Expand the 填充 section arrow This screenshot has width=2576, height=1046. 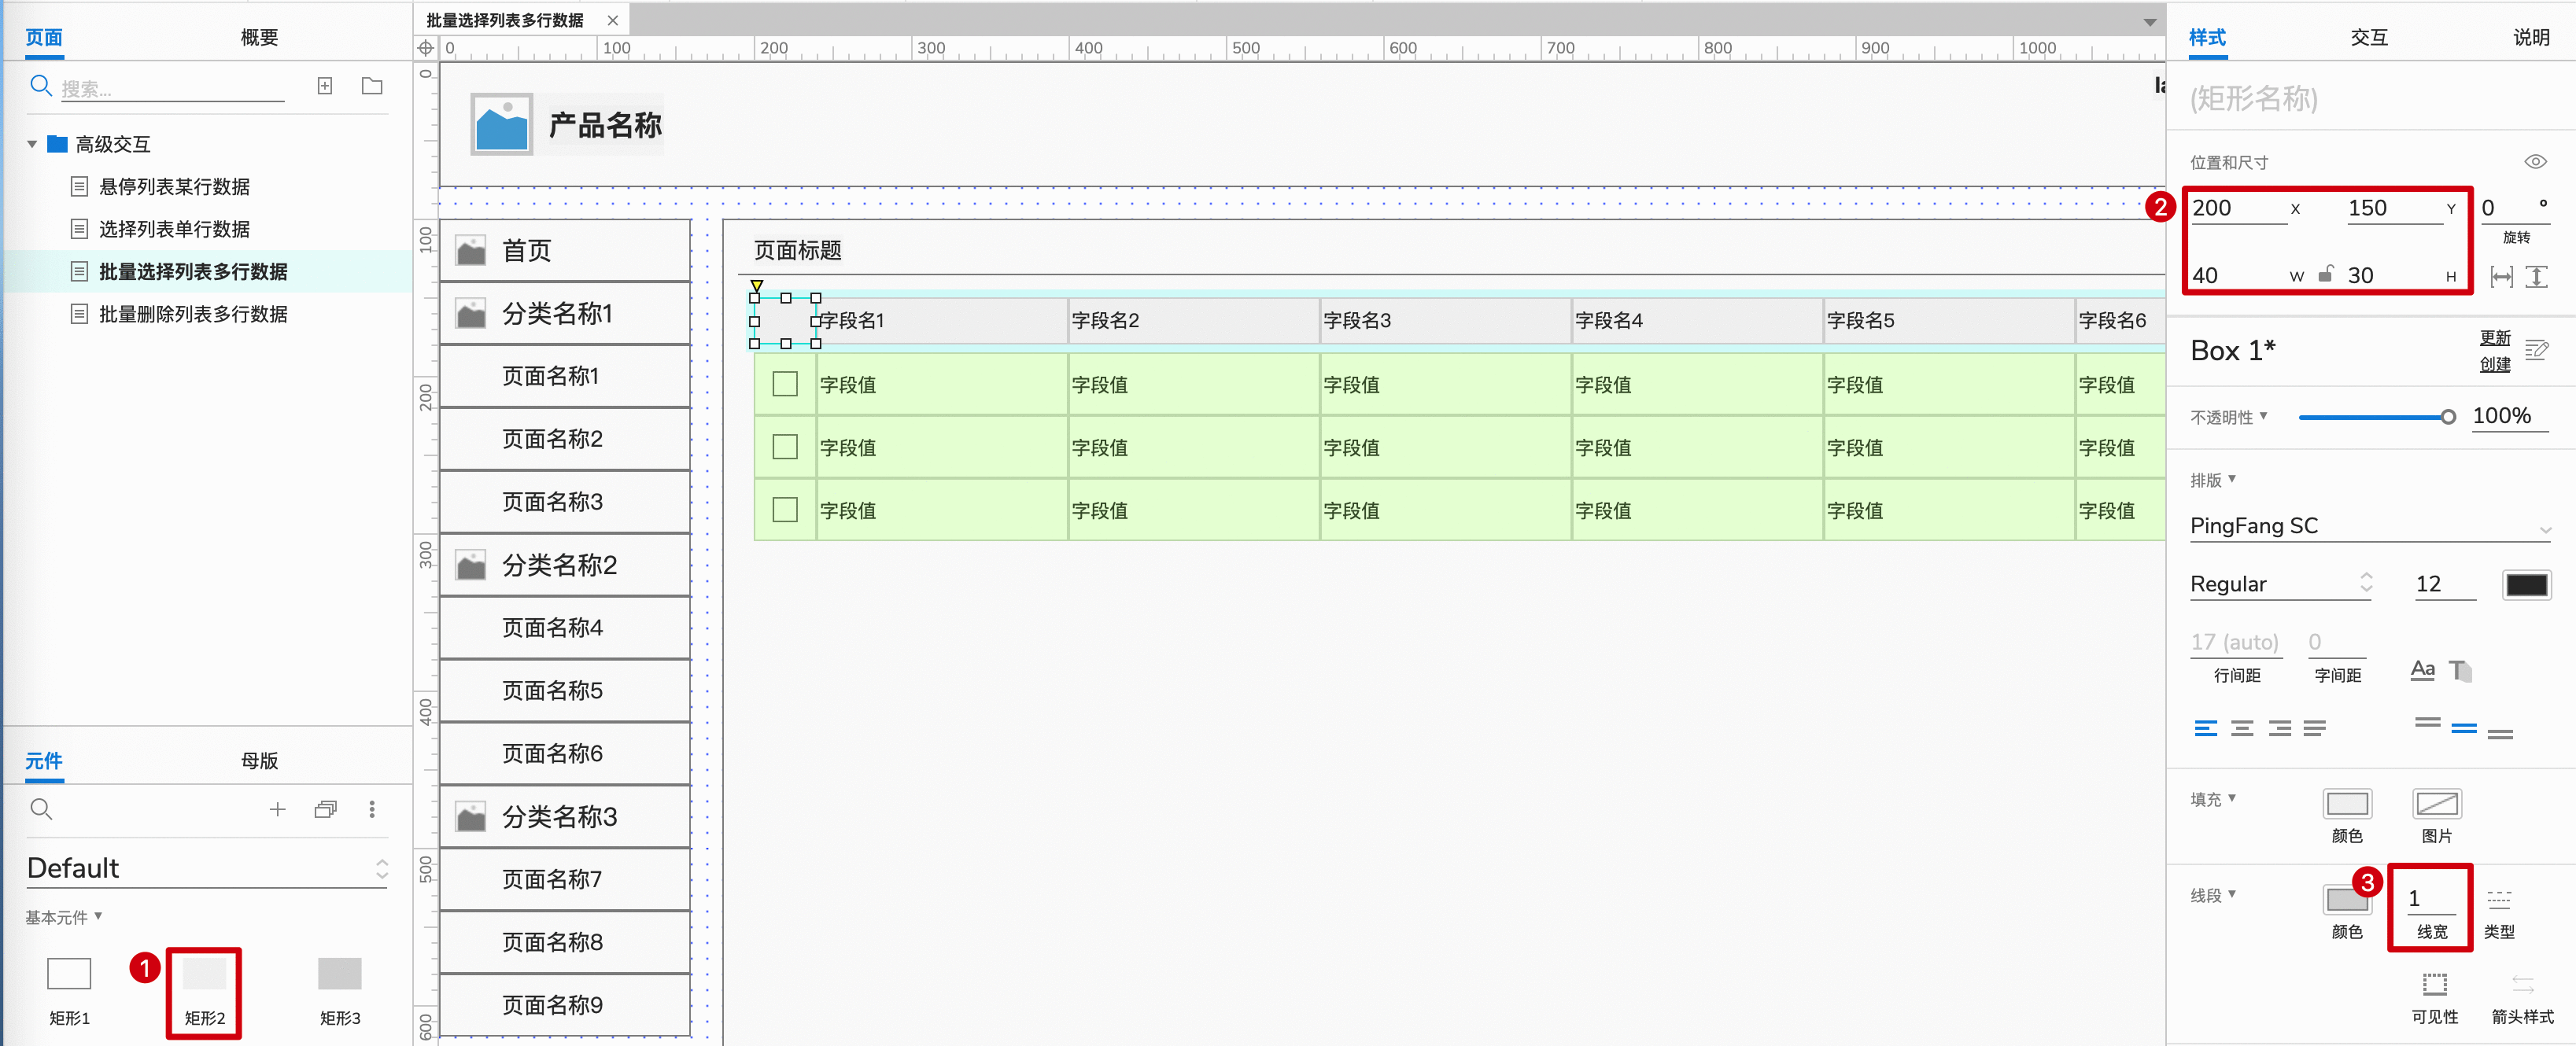[x=2232, y=798]
